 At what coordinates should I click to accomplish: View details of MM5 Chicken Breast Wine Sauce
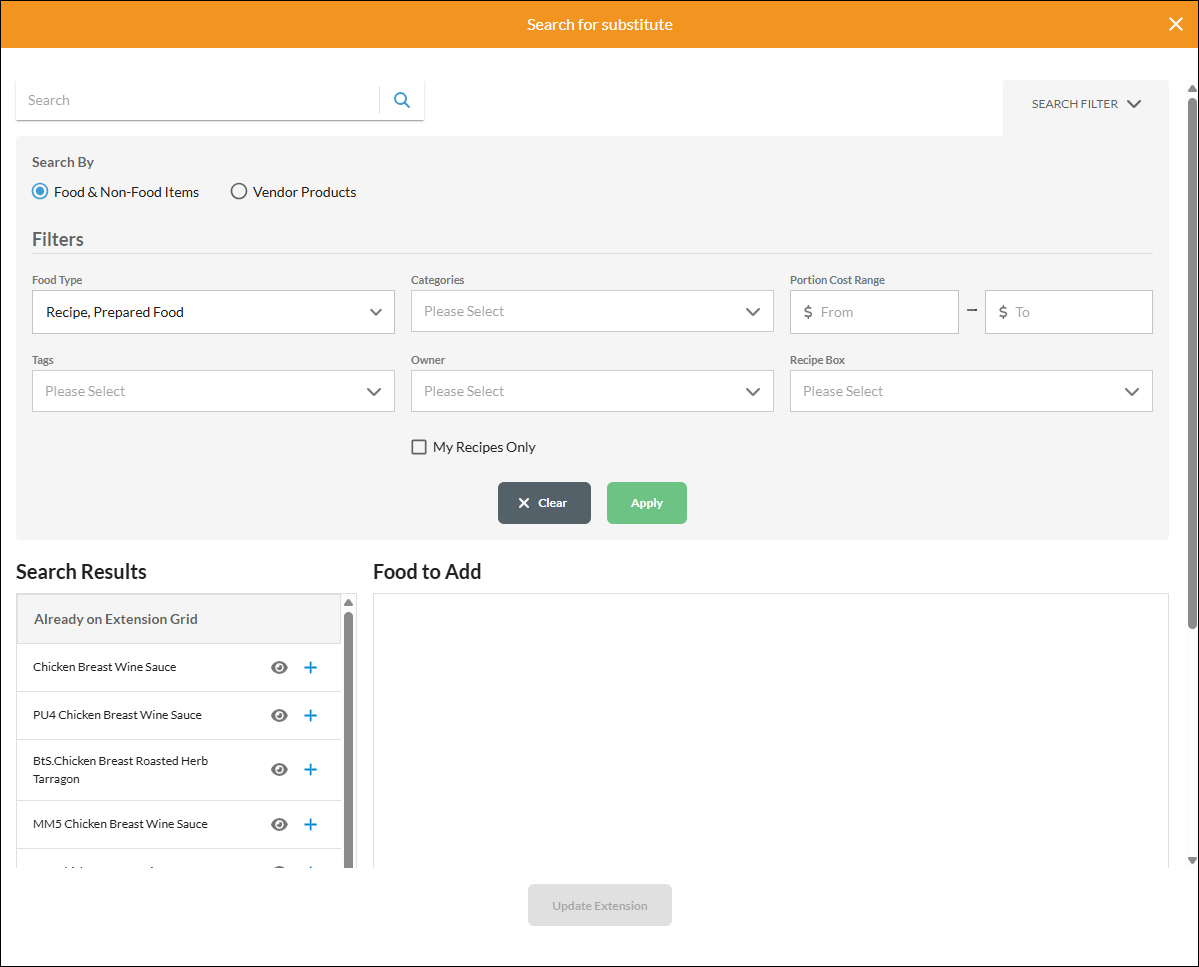click(279, 824)
